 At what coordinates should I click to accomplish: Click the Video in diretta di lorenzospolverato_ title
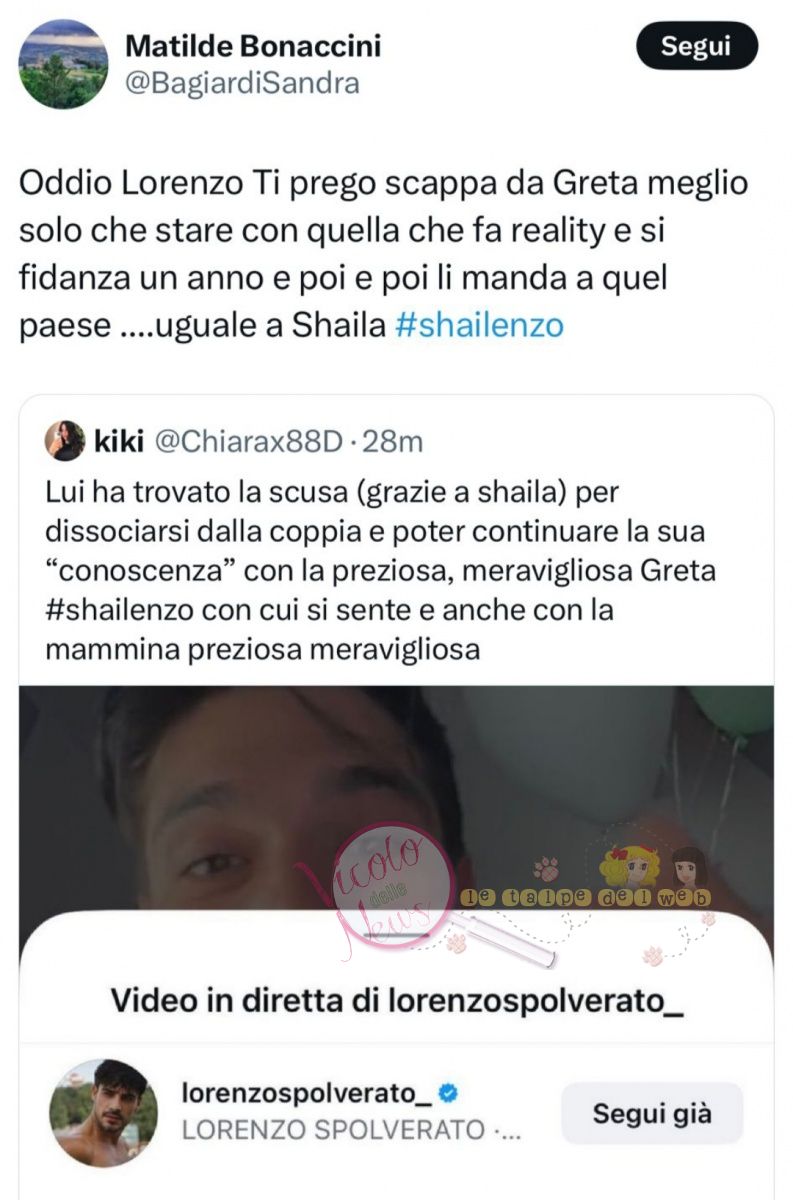(396, 999)
